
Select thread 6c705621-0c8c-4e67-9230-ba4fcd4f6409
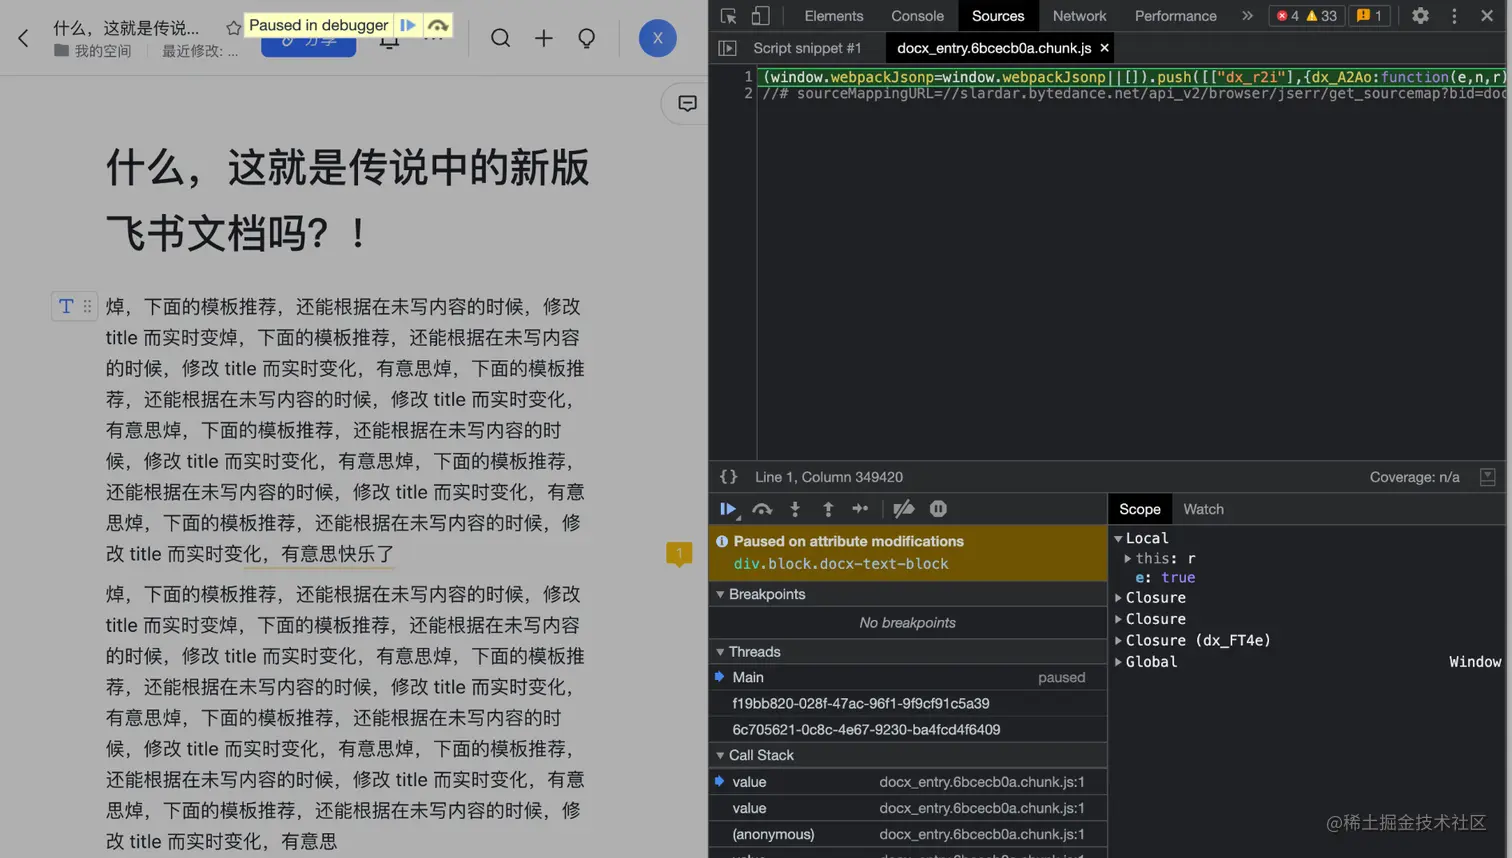(x=907, y=729)
